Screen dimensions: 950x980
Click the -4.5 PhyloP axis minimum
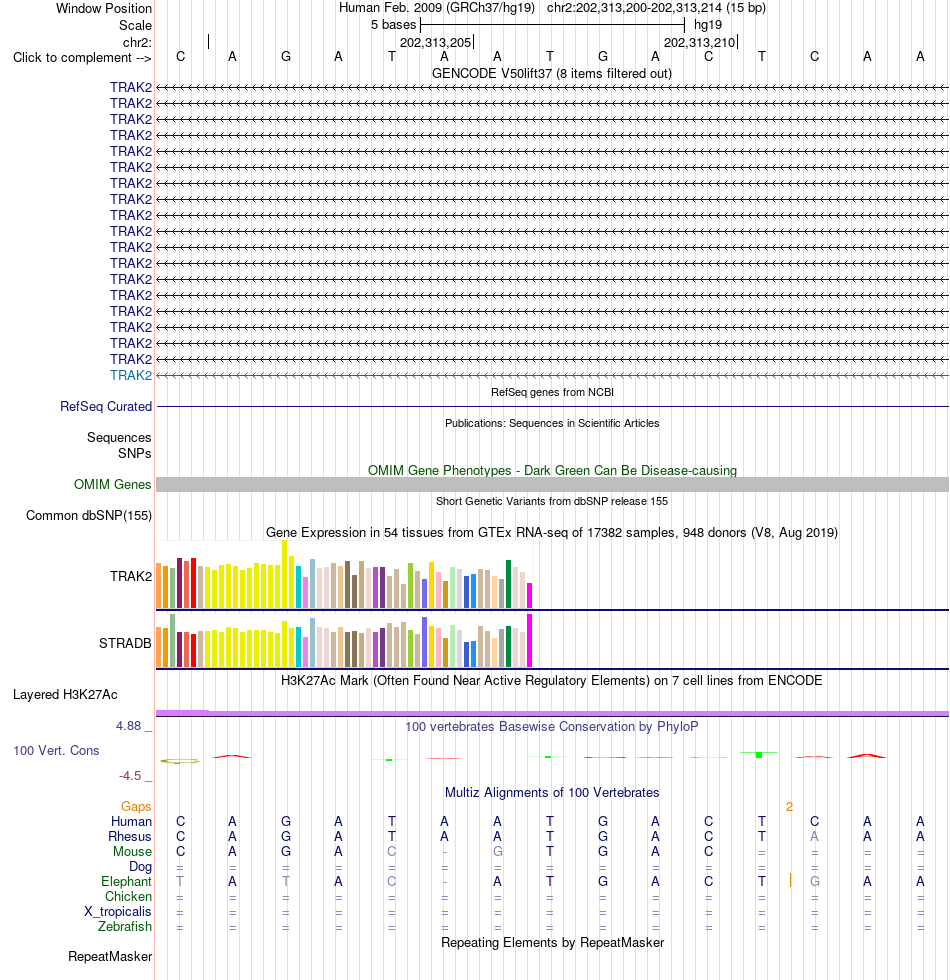coord(130,776)
